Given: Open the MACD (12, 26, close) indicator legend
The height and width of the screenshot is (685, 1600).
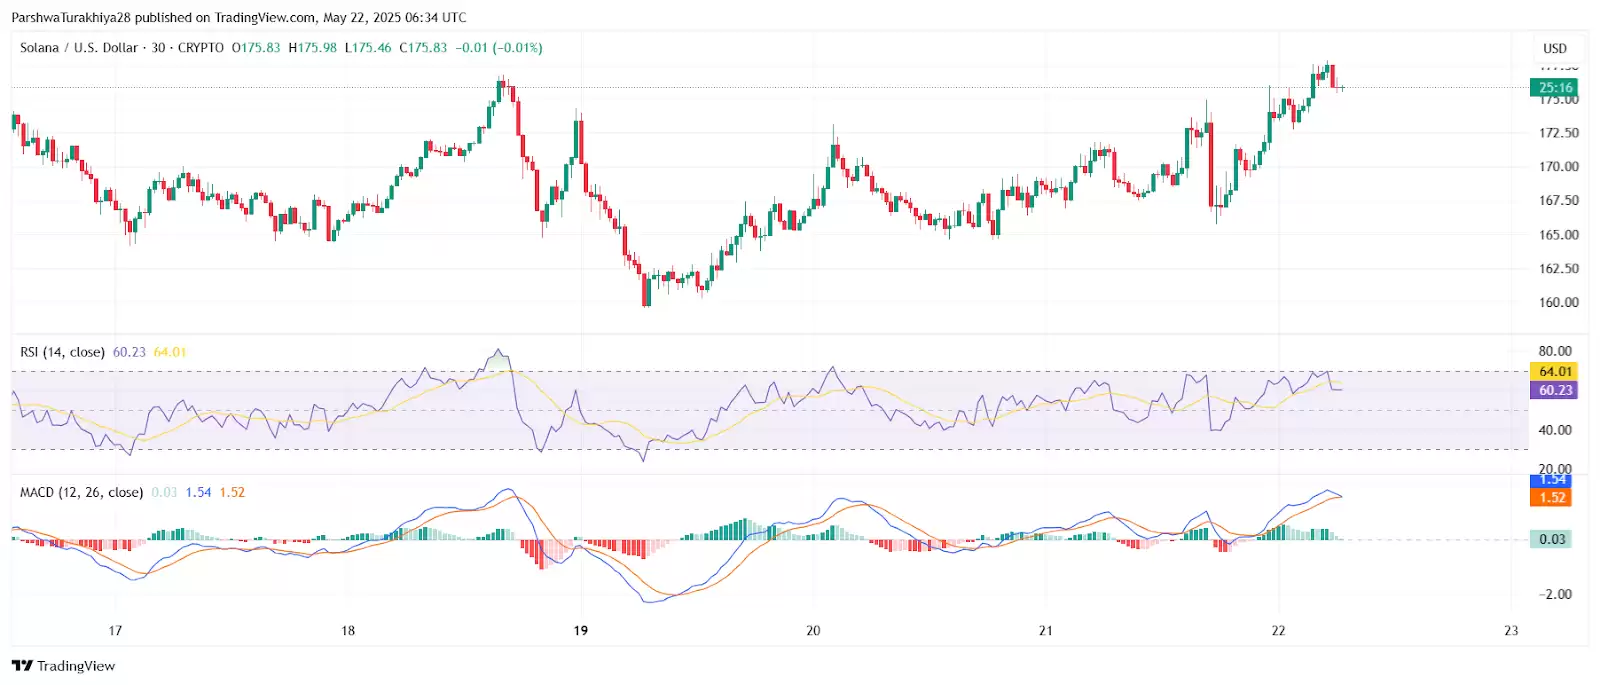Looking at the screenshot, I should 81,492.
